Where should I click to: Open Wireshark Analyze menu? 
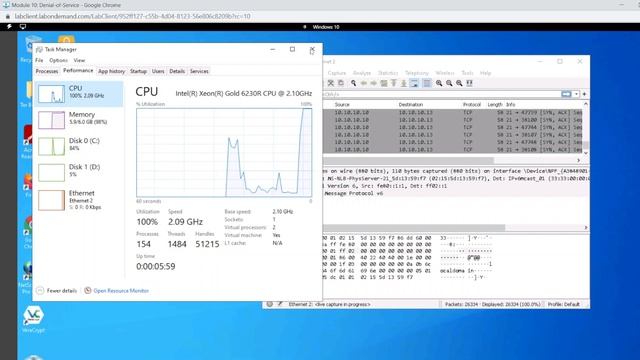point(362,73)
